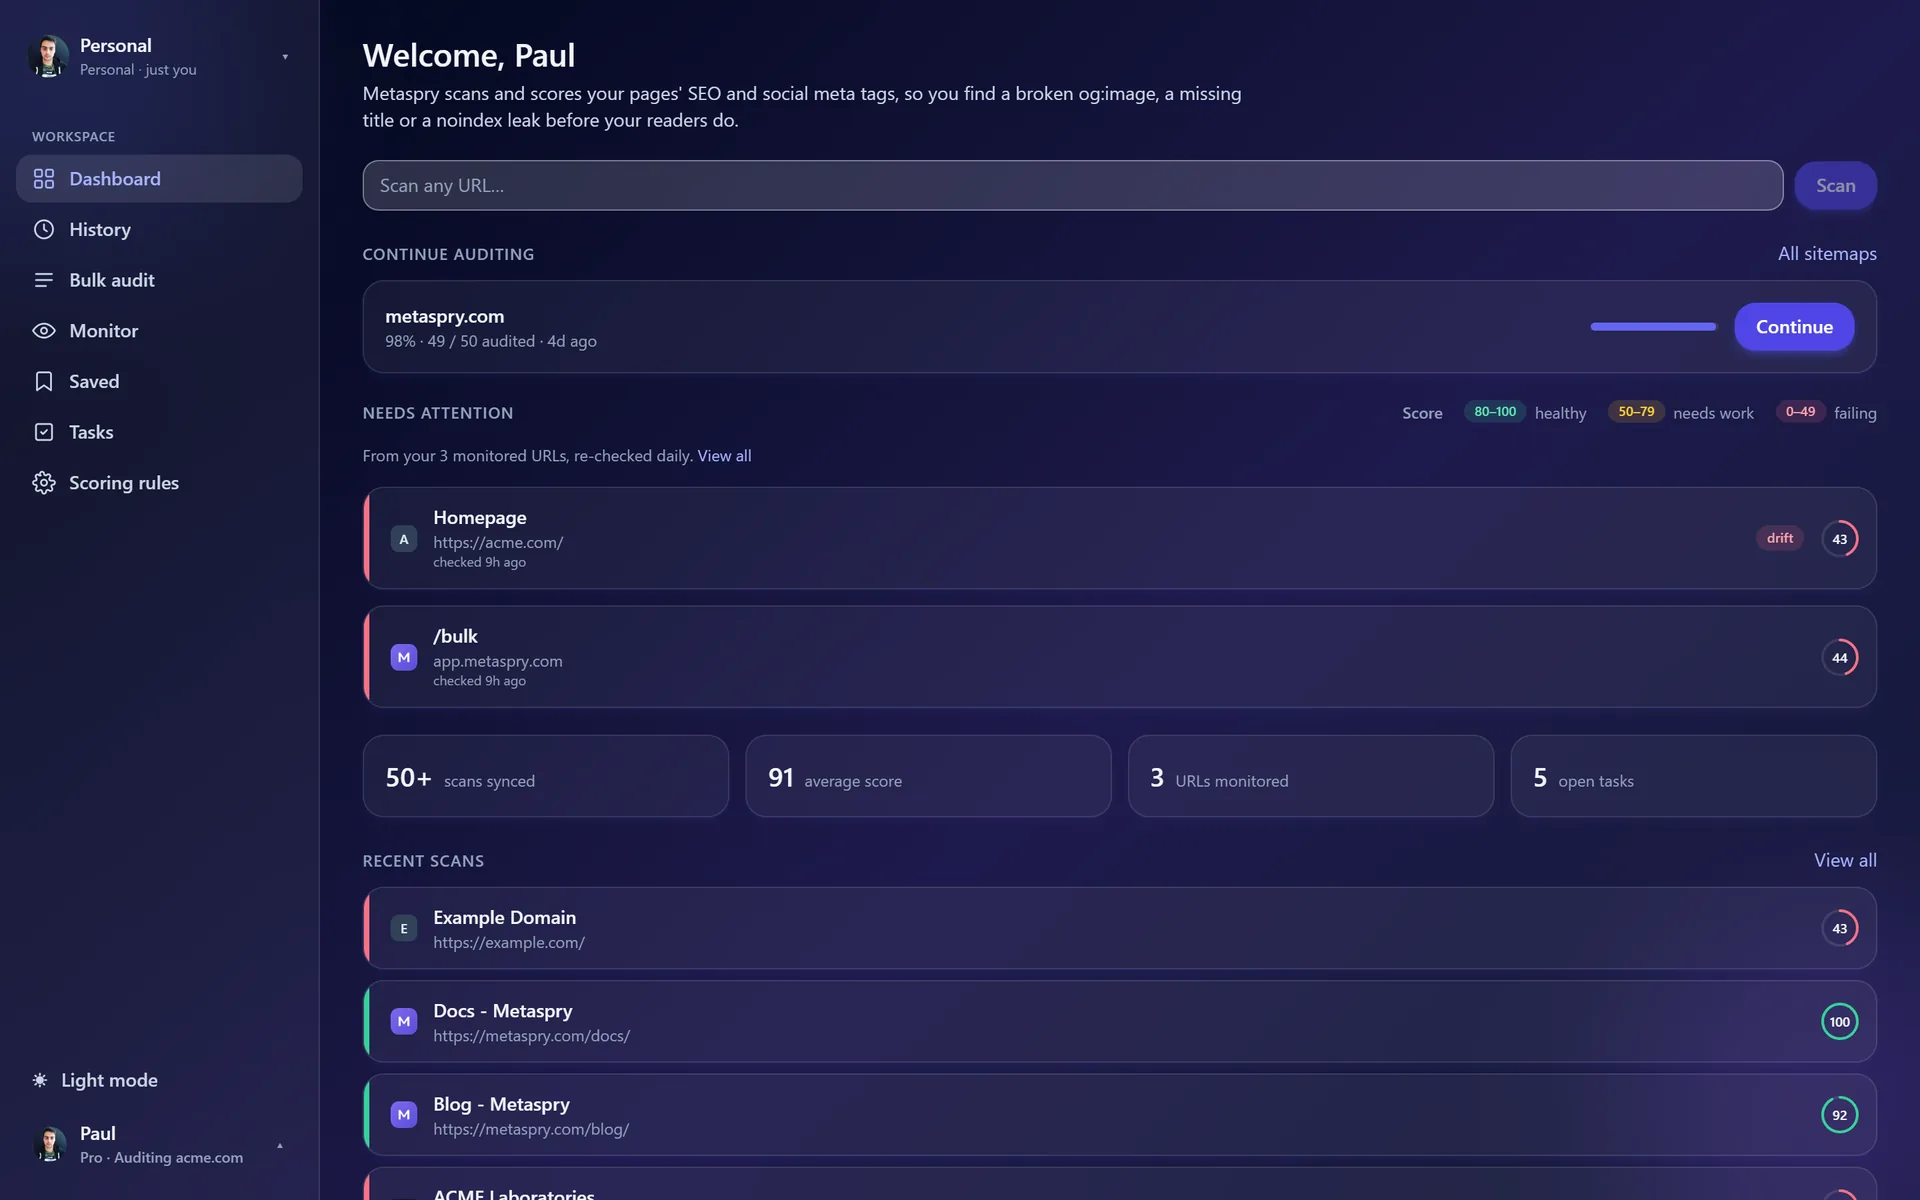Click score ring 43 on Homepage row
This screenshot has height=1200, width=1920.
click(x=1840, y=539)
